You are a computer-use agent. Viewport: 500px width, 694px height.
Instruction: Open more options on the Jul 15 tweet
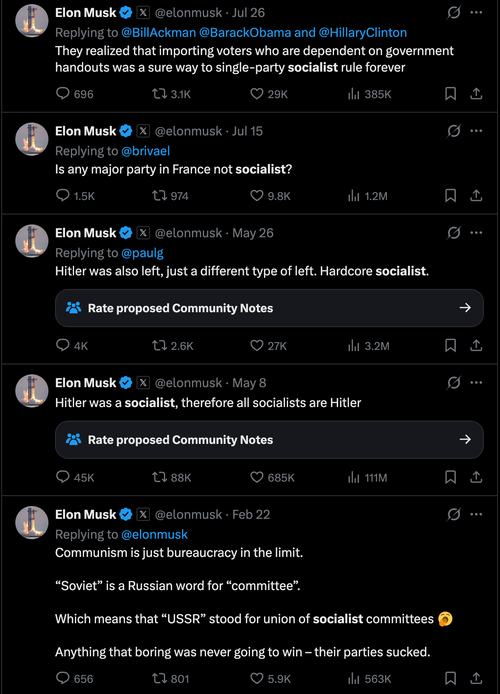click(476, 131)
